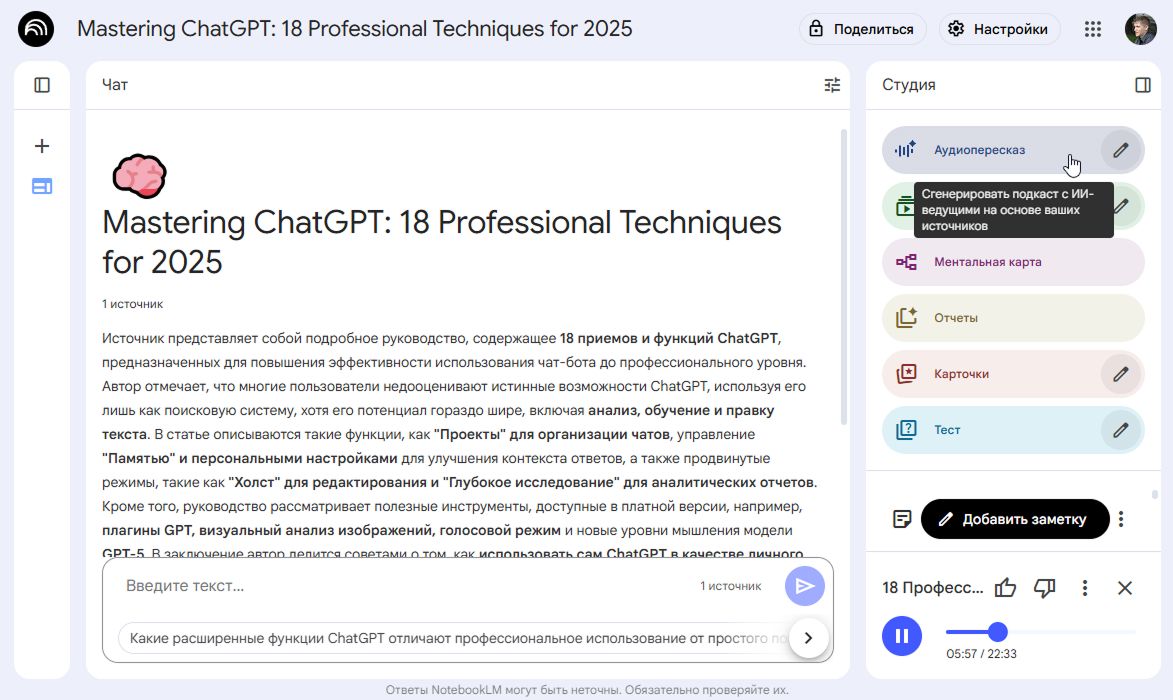
Task: Customize Тест with the pencil icon
Action: coord(1121,430)
